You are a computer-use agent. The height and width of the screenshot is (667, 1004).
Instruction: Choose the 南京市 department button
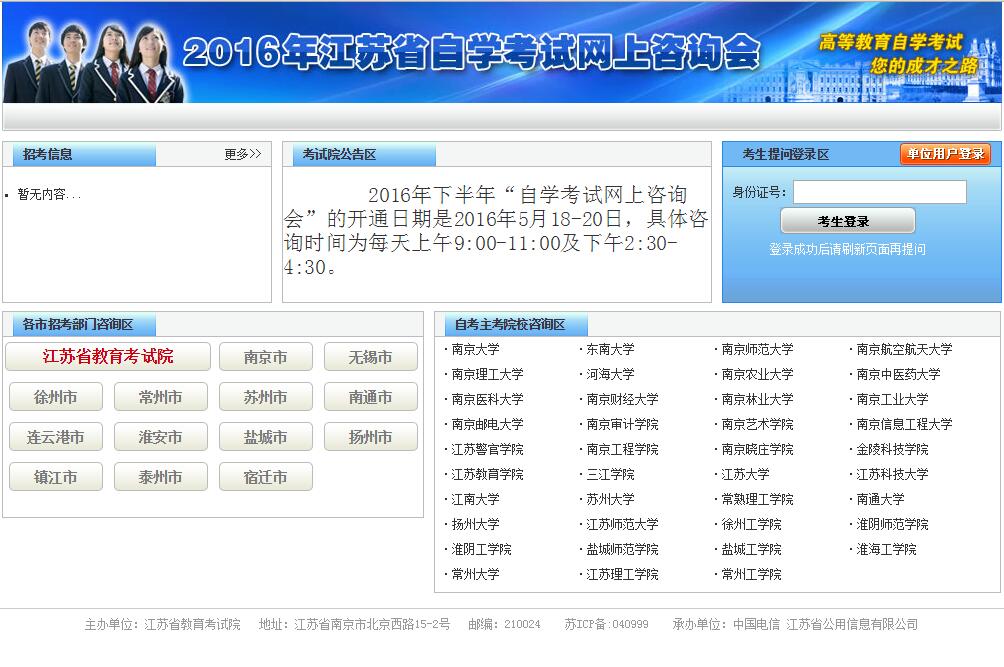(265, 357)
